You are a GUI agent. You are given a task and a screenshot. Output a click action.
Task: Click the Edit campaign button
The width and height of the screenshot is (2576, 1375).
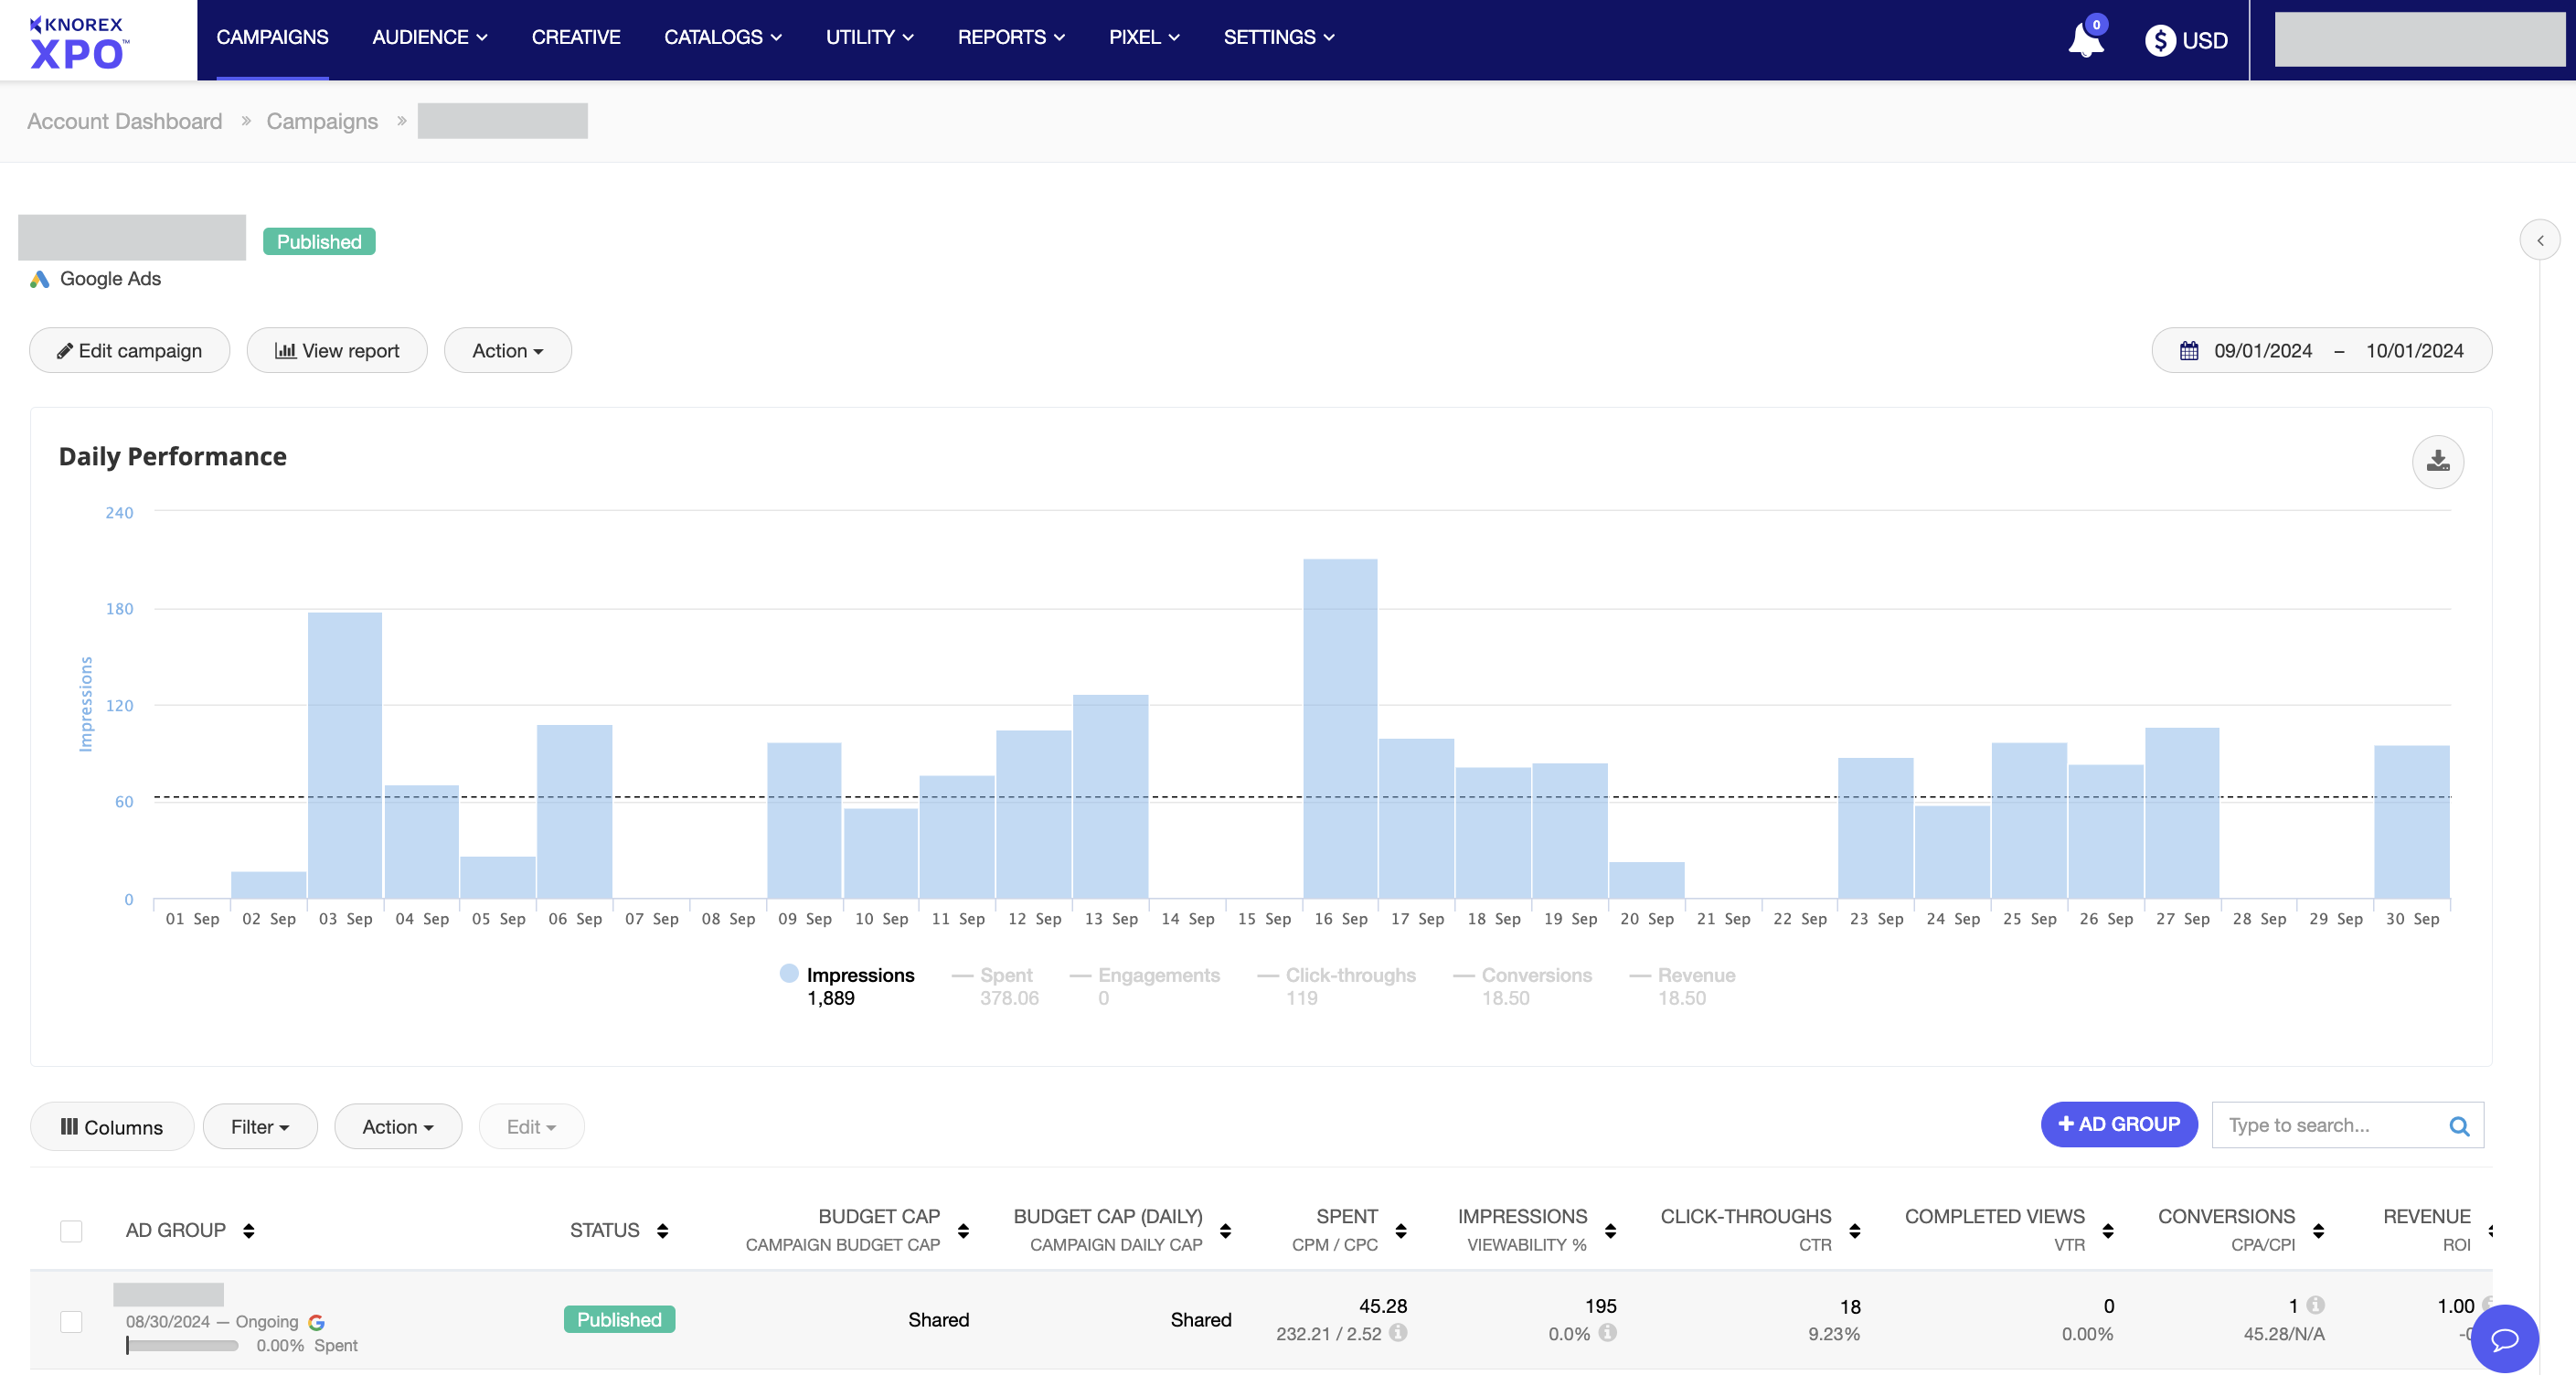pyautogui.click(x=129, y=351)
